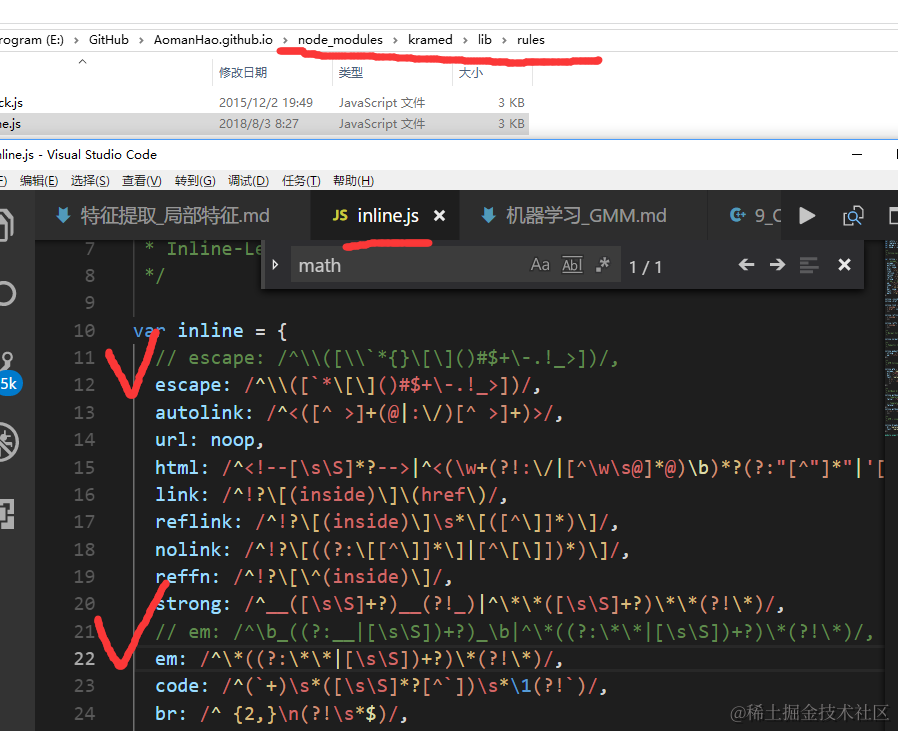Select file row dated 2015/12/2 19:49
This screenshot has height=731, width=898.
tap(263, 103)
